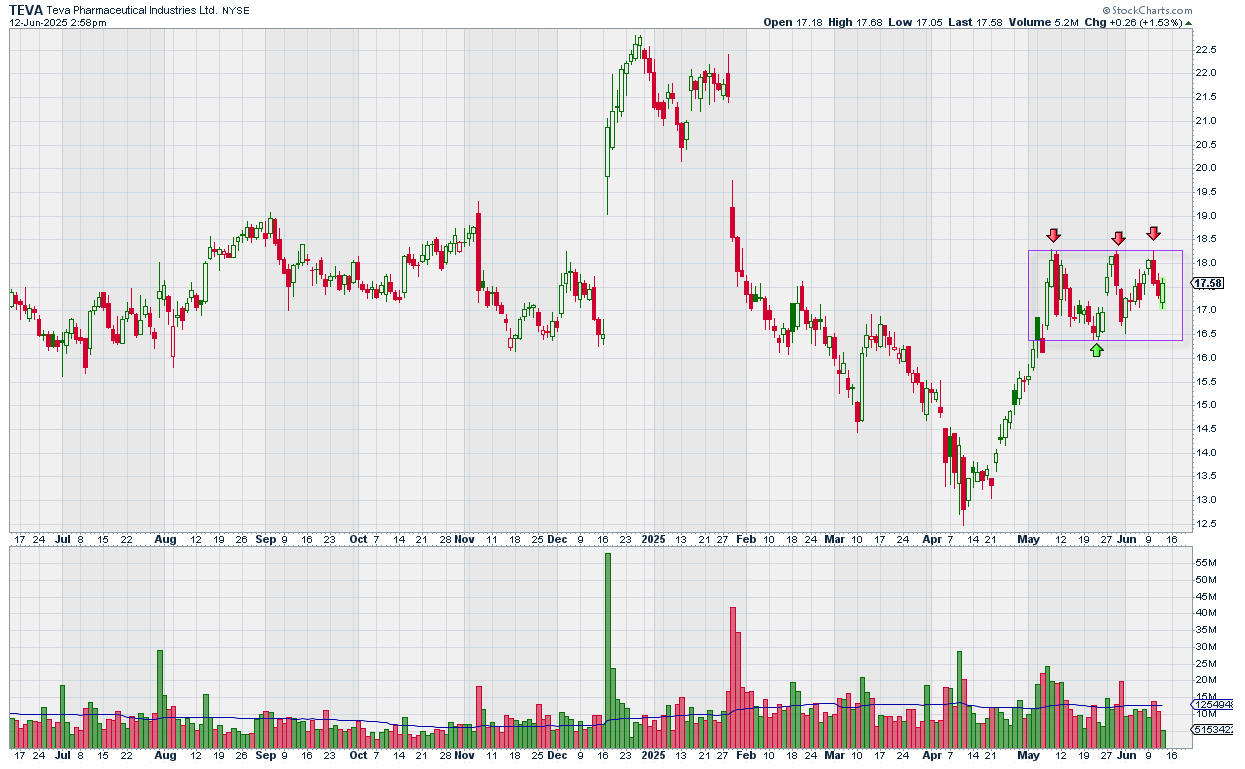Click Nov on the price panel's date axis
The image size is (1245, 769).
pos(464,540)
